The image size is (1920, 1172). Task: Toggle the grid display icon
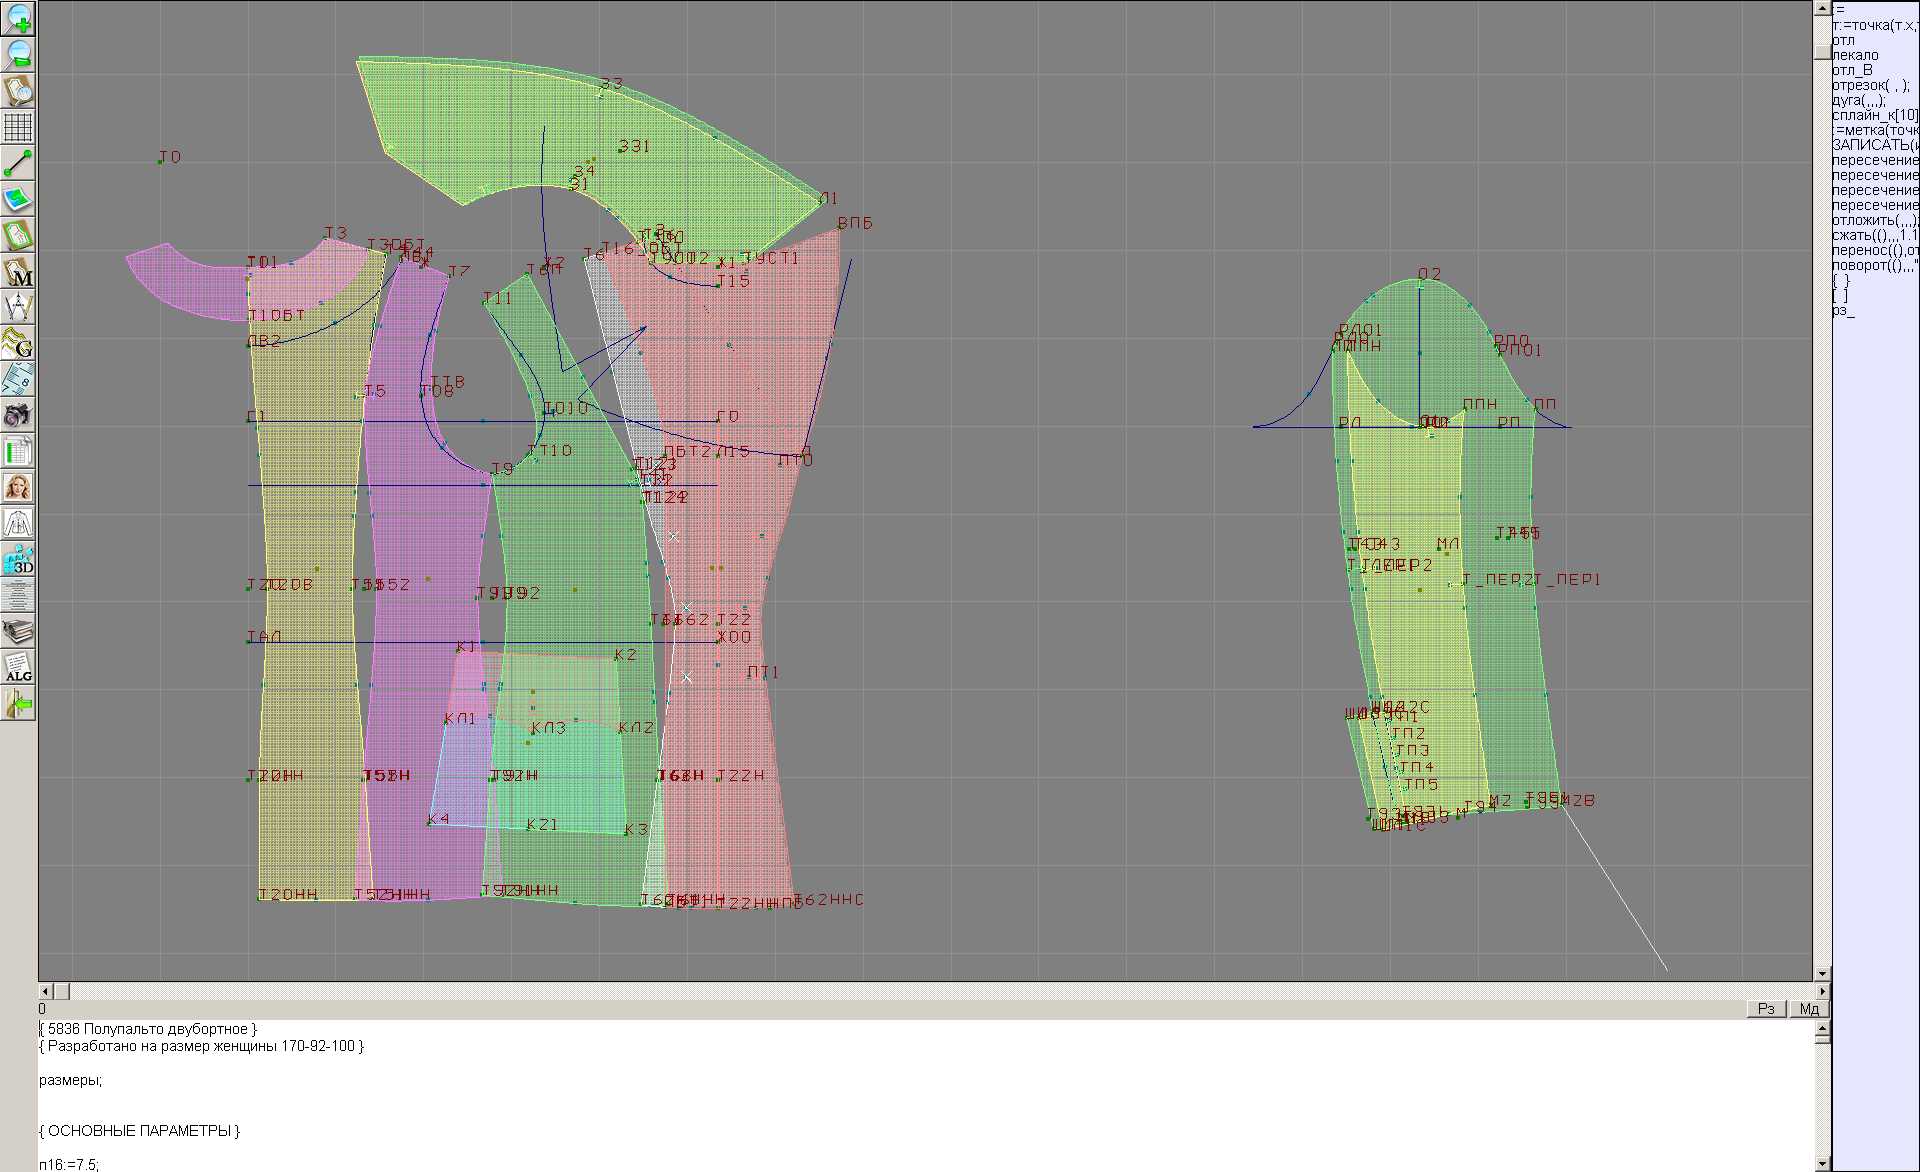tap(18, 127)
